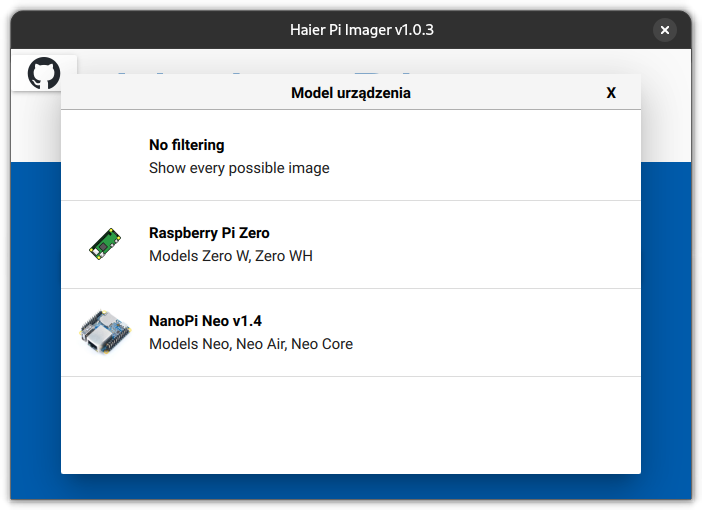Open the GitHub logo link

(x=44, y=73)
